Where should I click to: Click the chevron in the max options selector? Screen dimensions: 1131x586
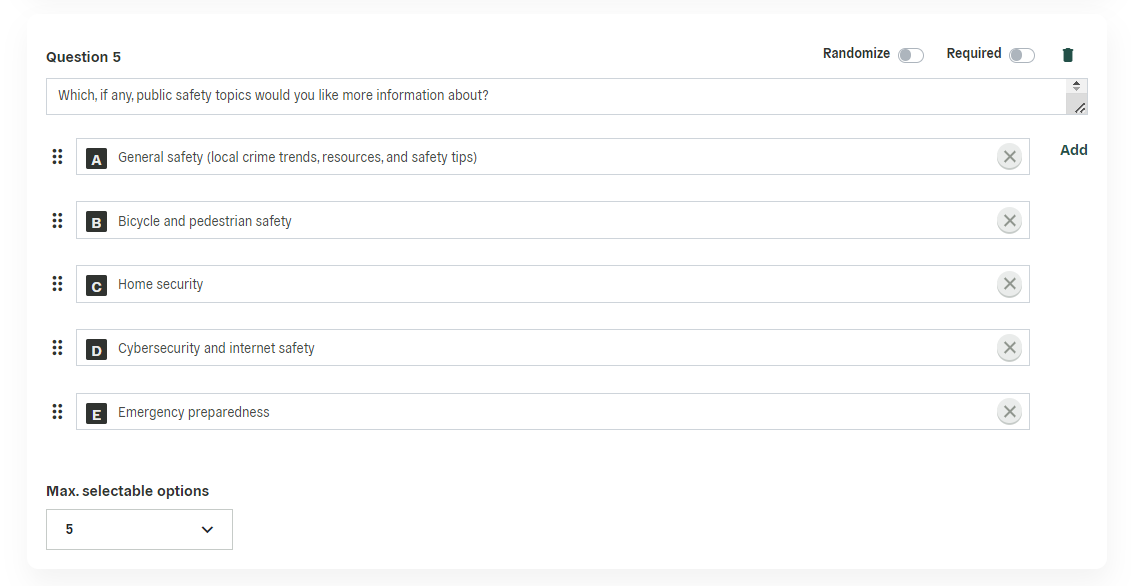(207, 530)
